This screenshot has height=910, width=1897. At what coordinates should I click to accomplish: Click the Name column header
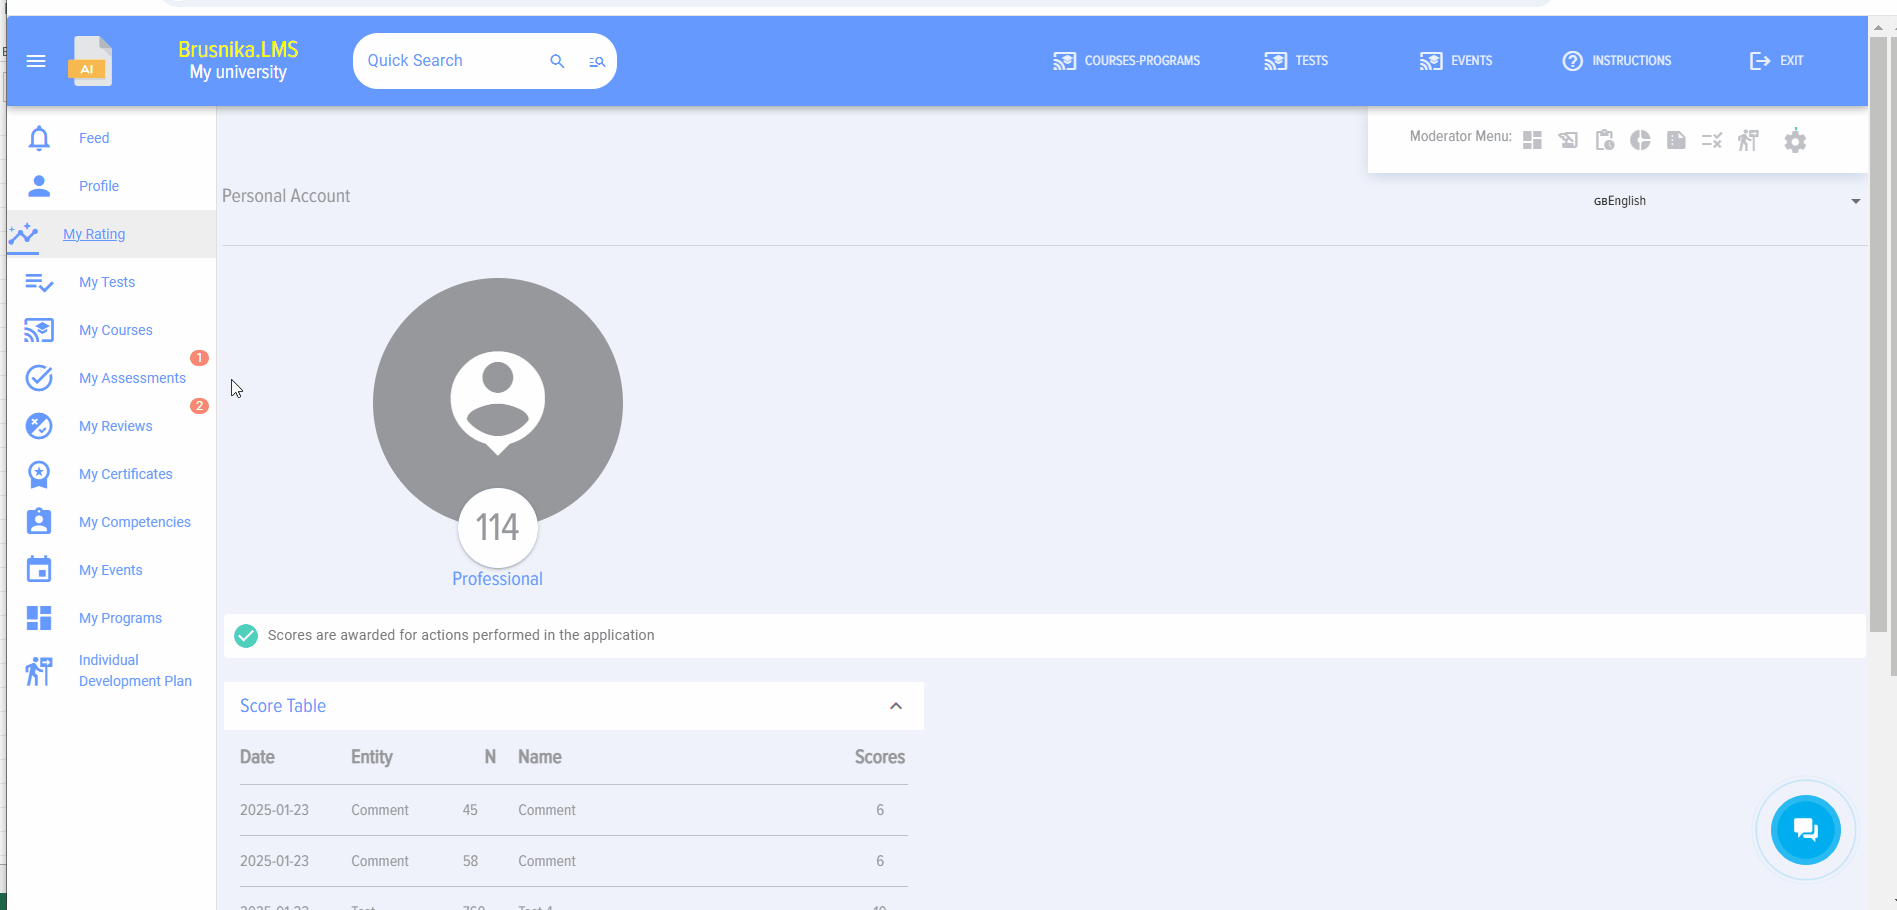[x=540, y=757]
